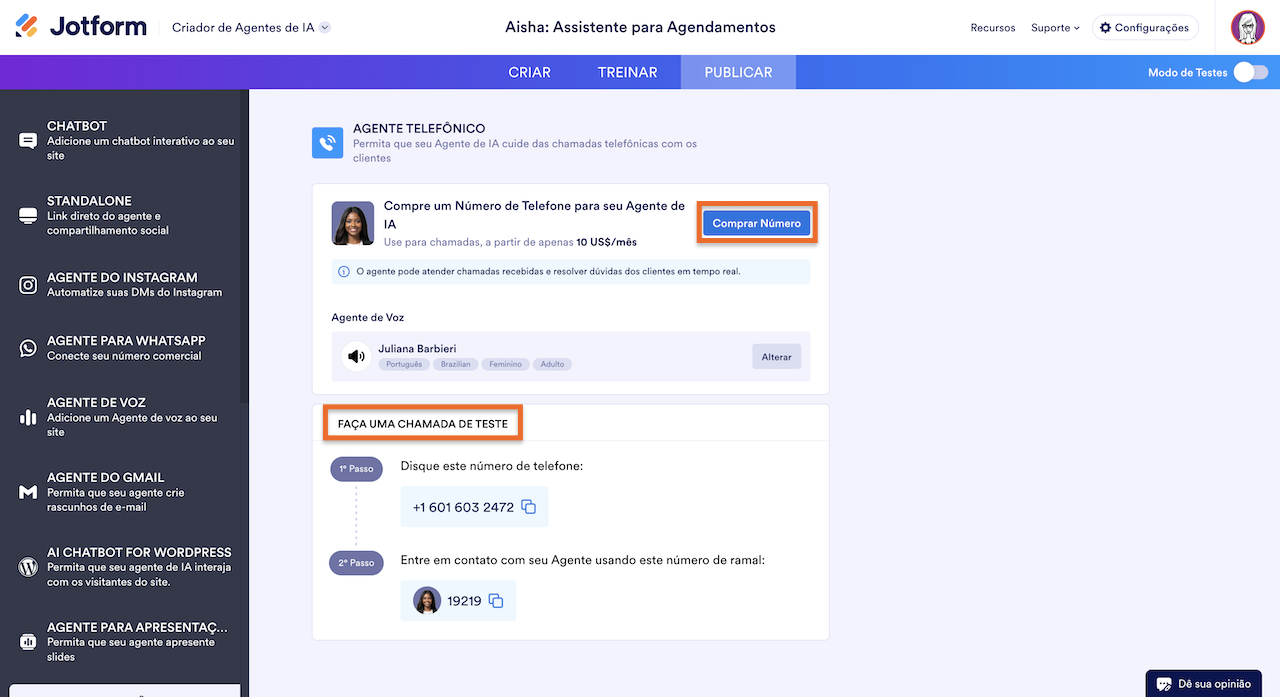Click the WhatsApp agent icon
The height and width of the screenshot is (697, 1280).
pyautogui.click(x=28, y=348)
